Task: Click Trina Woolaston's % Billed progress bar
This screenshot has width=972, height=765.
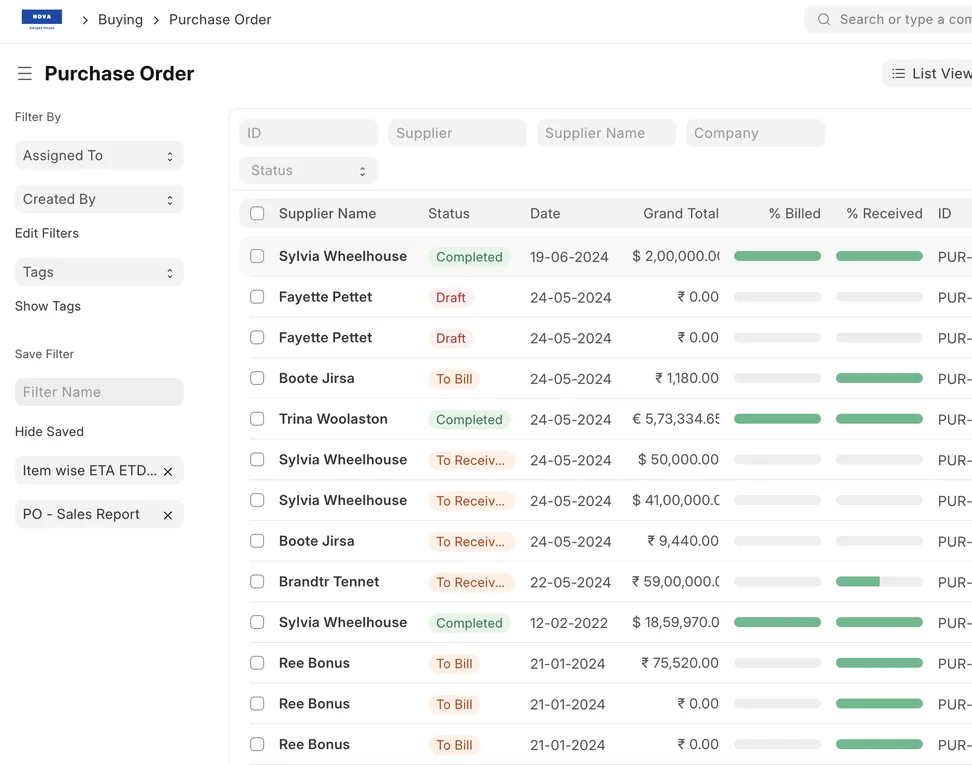Action: tap(777, 419)
